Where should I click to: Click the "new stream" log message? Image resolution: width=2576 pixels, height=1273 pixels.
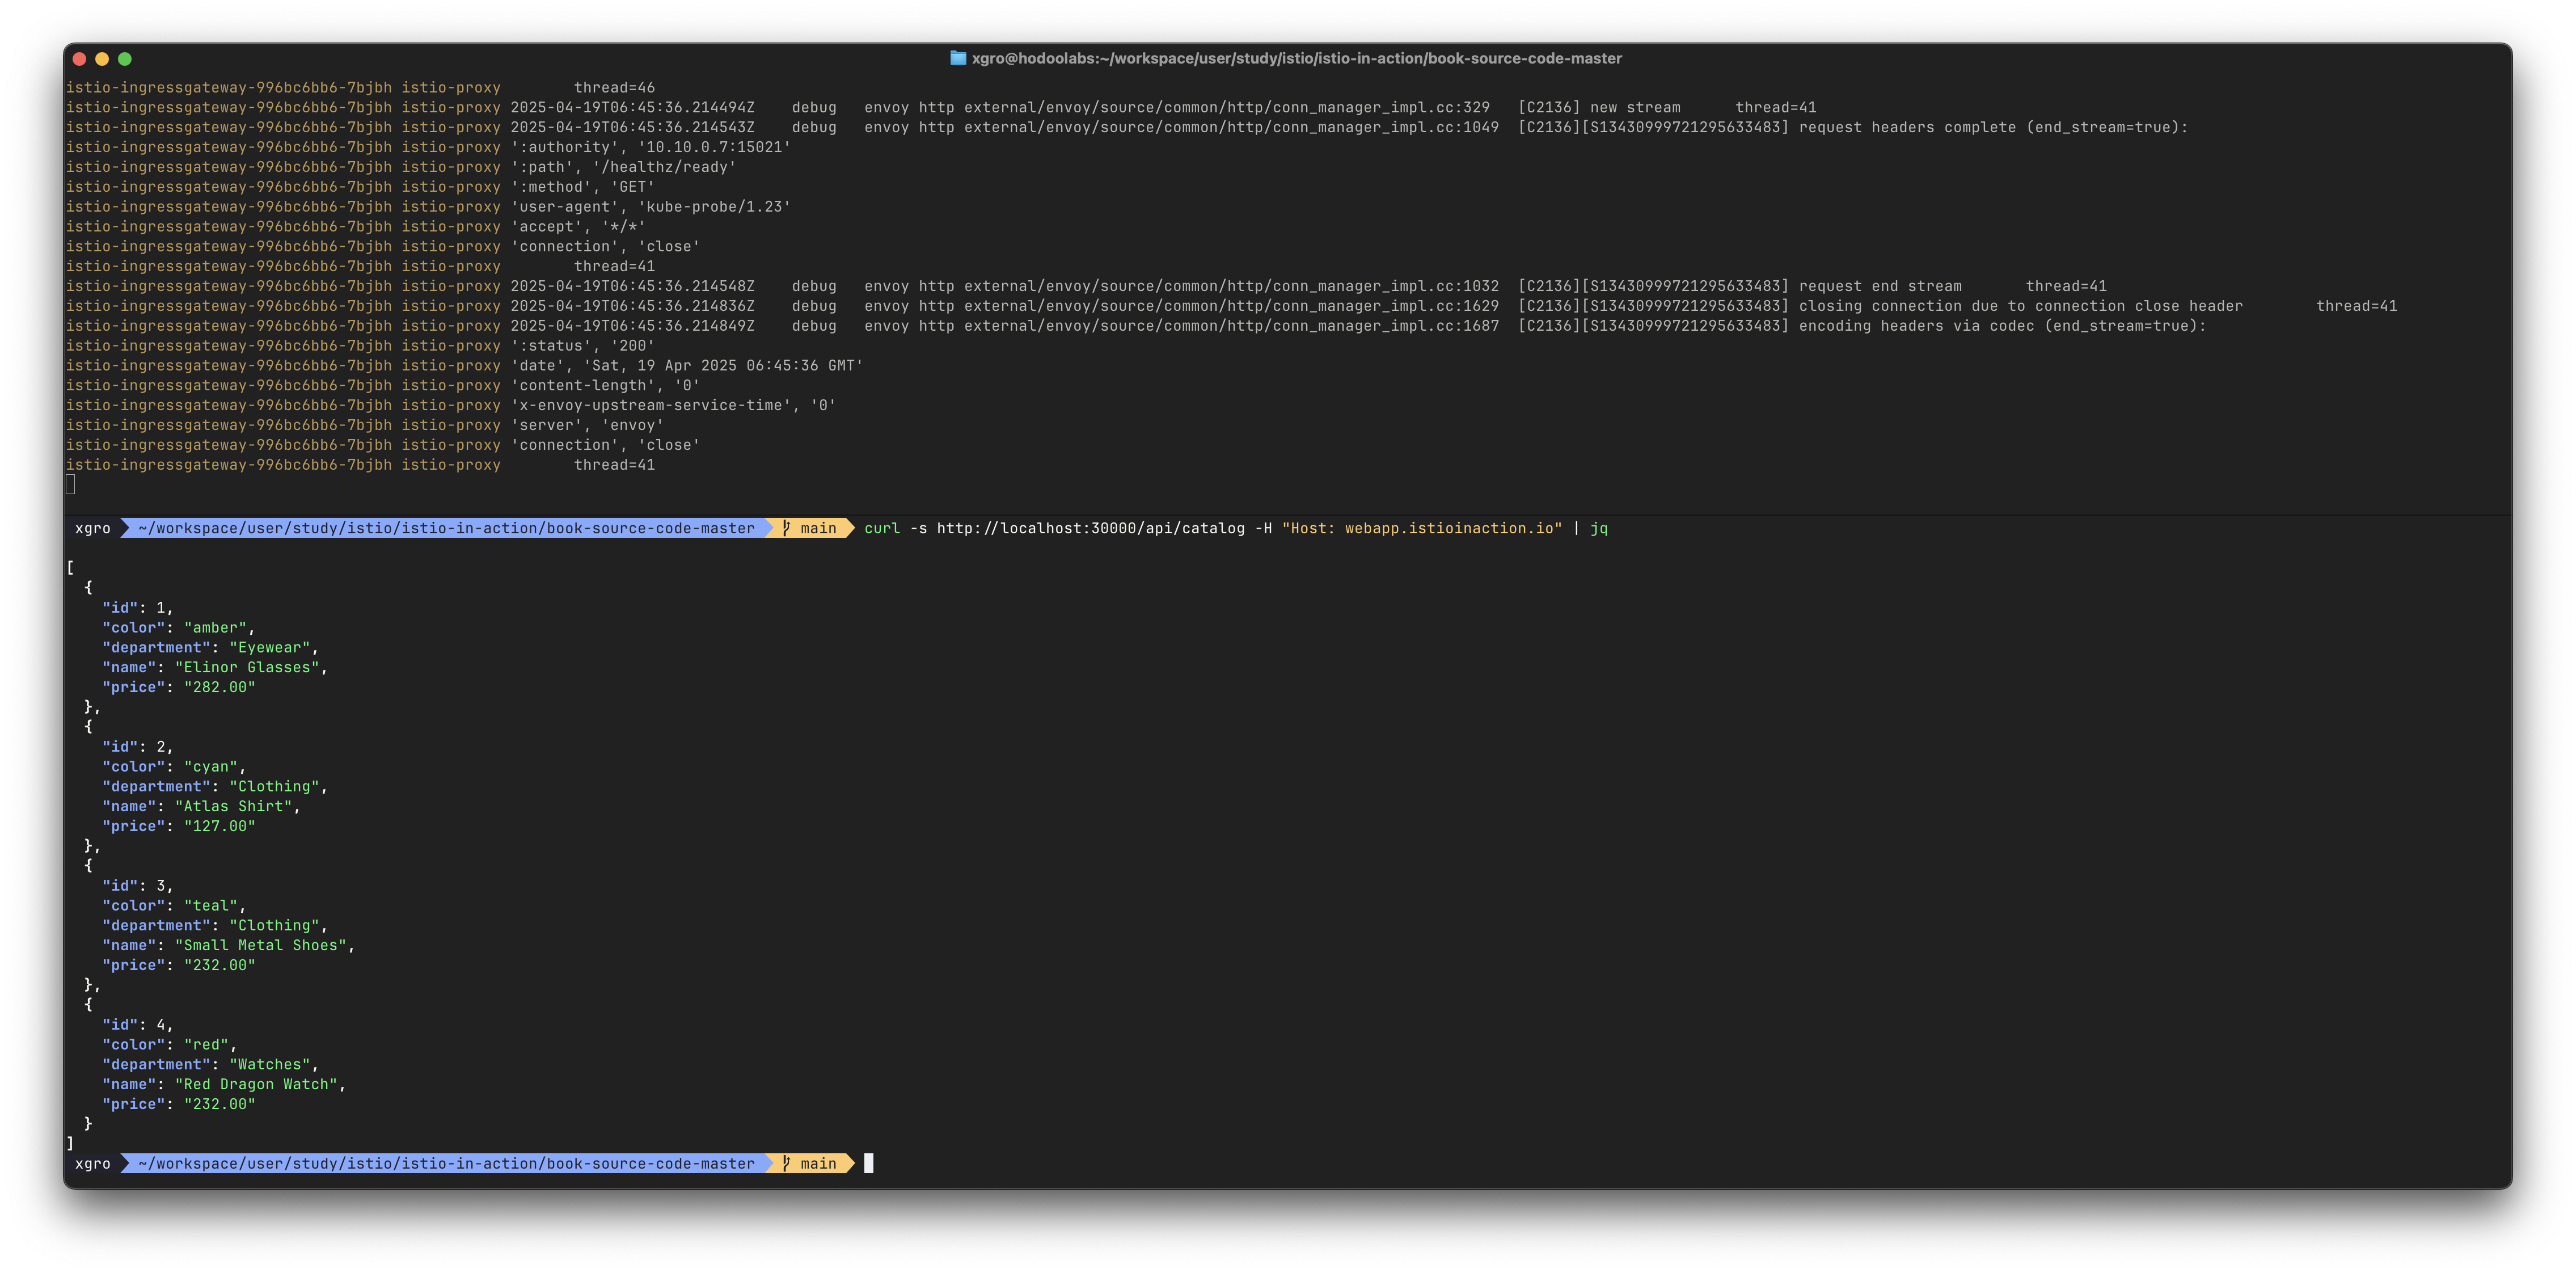click(x=1635, y=107)
